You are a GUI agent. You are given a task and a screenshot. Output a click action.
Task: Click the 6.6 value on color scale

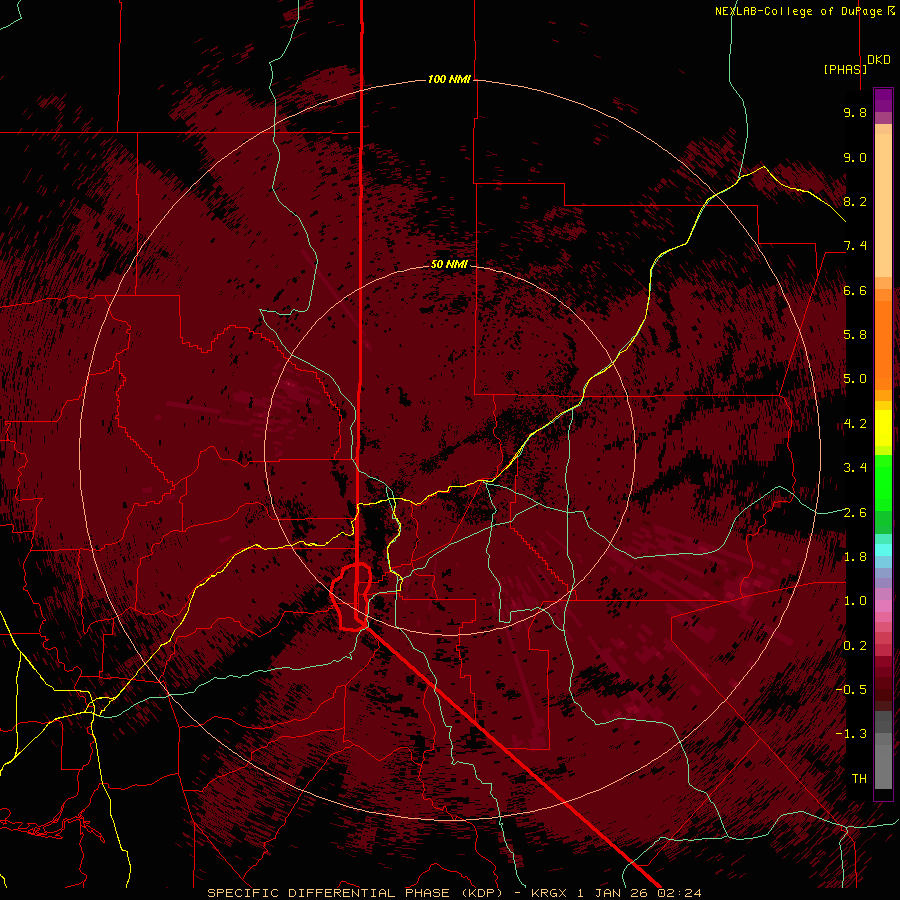click(855, 290)
